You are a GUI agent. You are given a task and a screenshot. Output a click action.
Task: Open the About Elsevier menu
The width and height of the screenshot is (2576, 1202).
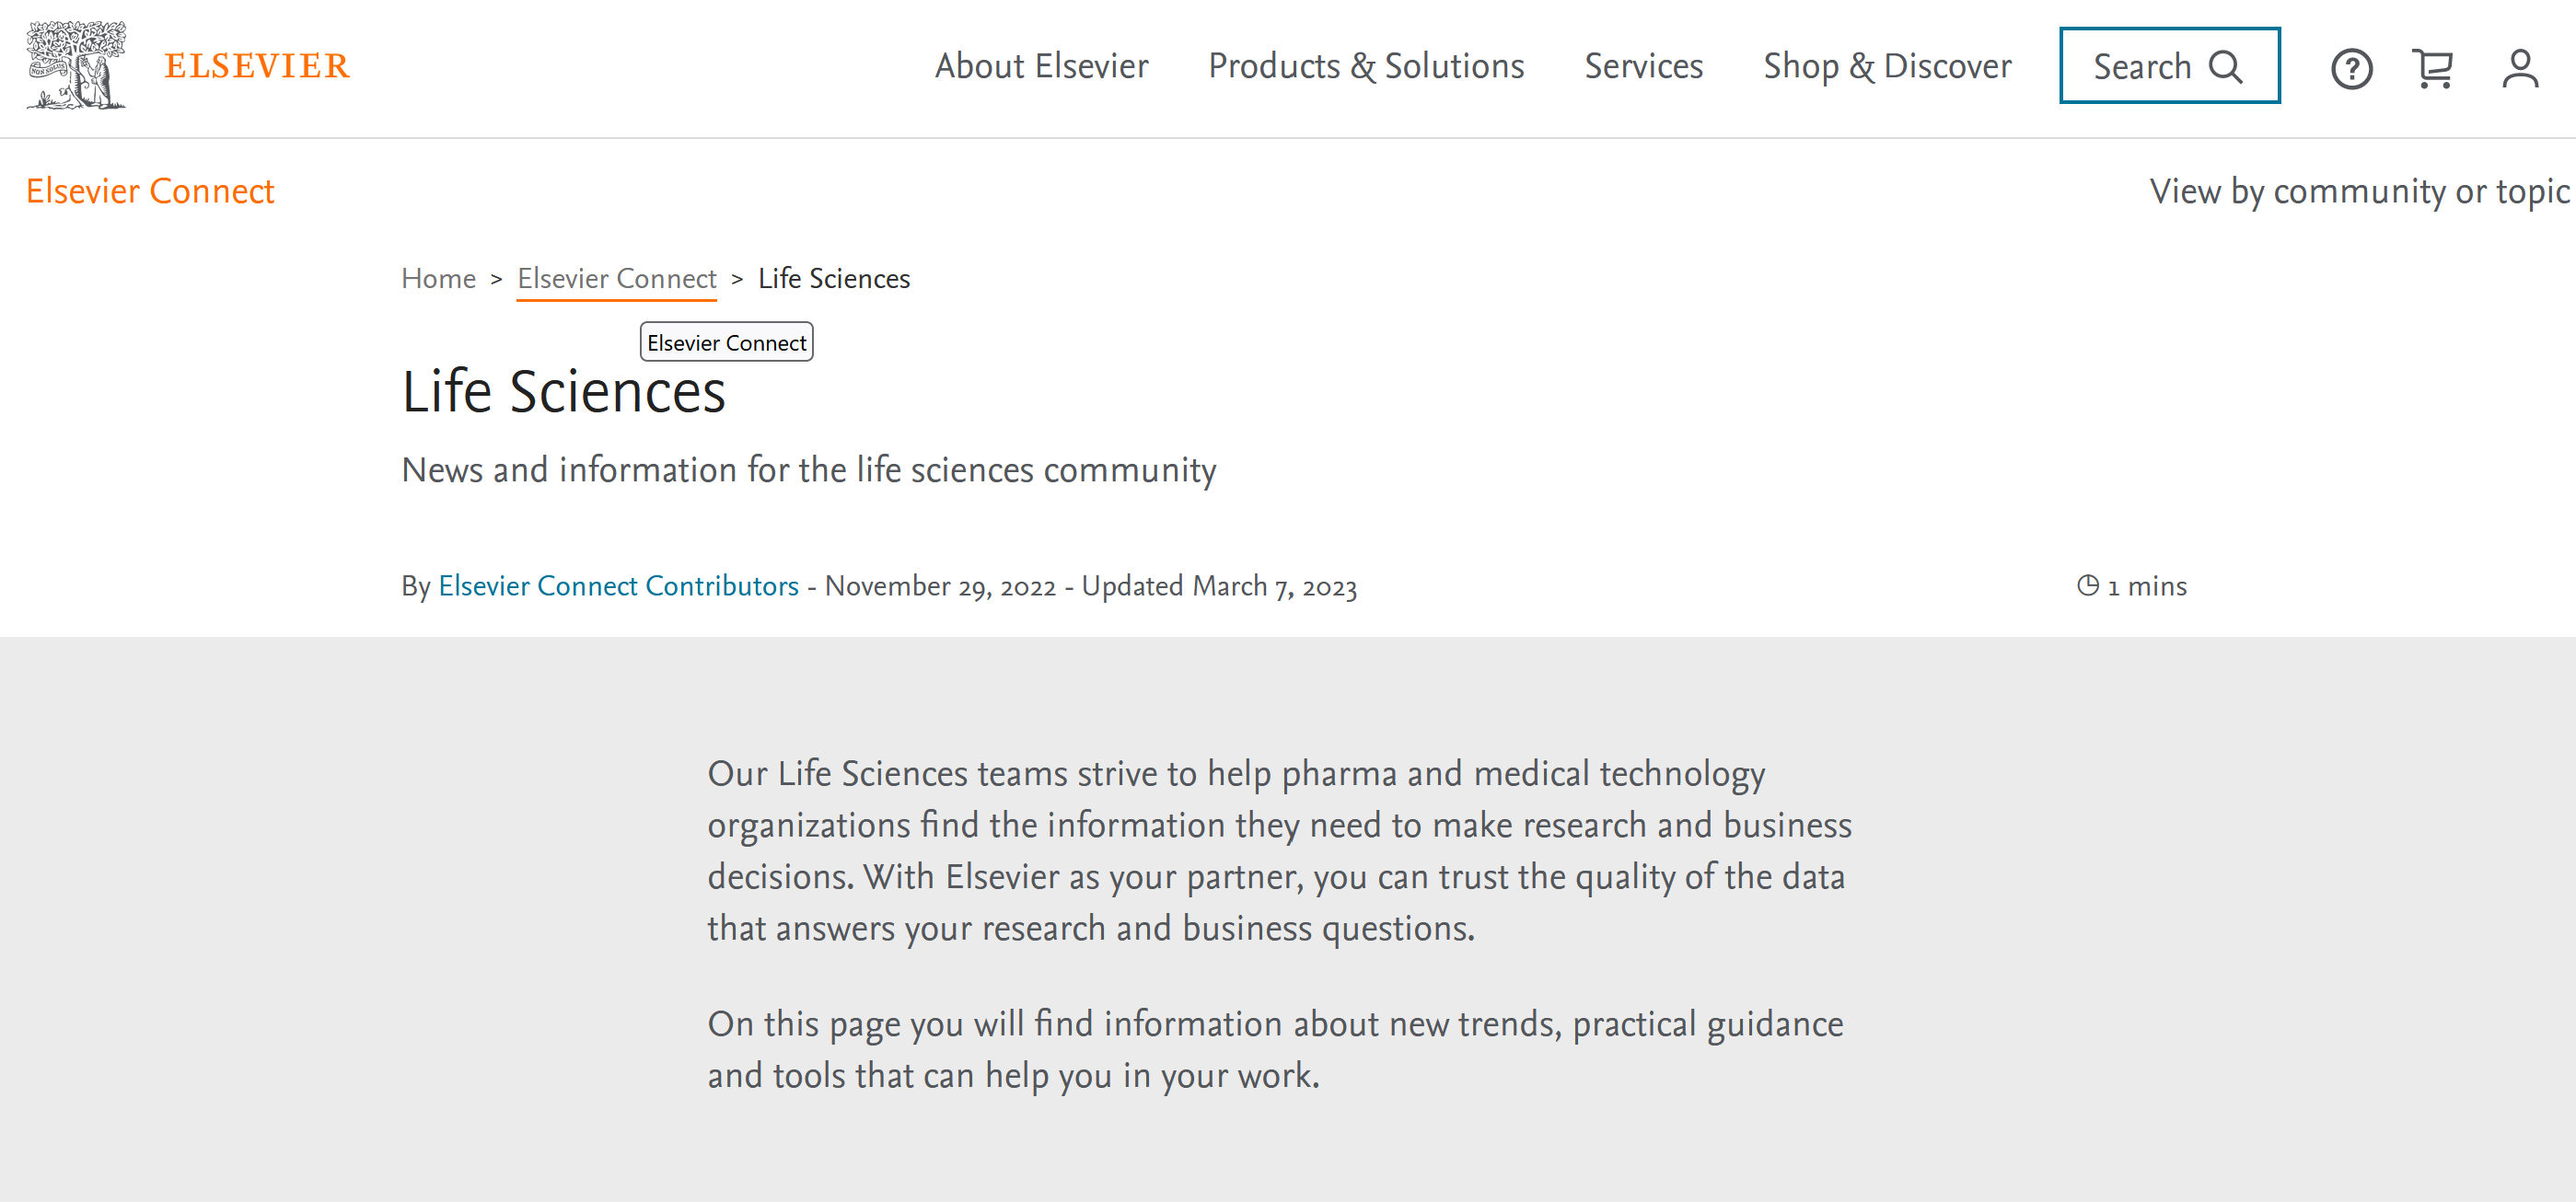pos(1041,66)
